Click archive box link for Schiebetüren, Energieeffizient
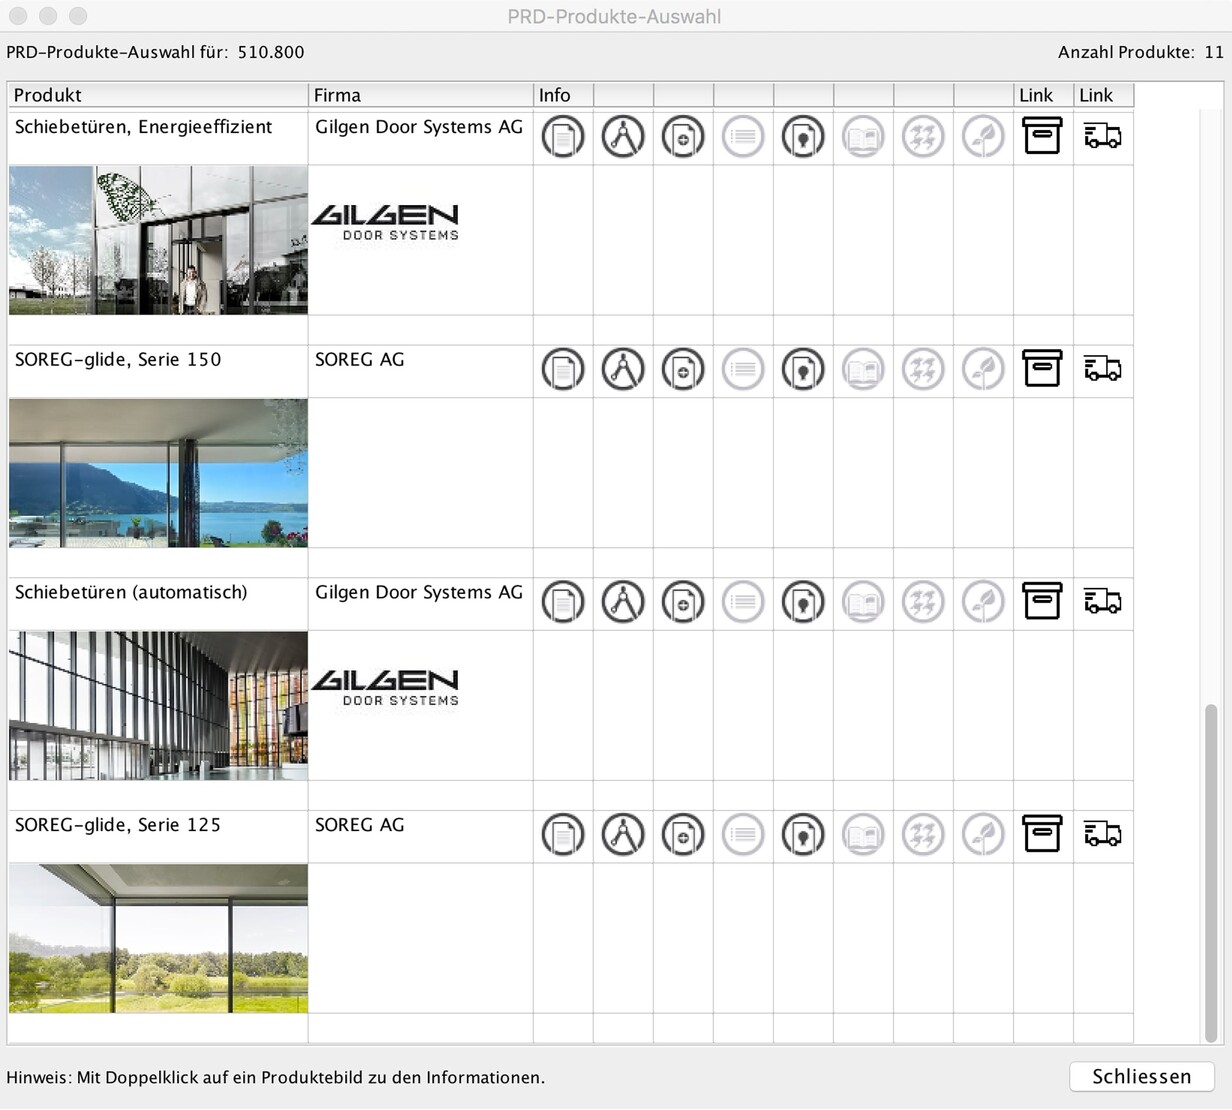This screenshot has height=1110, width=1232. 1042,135
